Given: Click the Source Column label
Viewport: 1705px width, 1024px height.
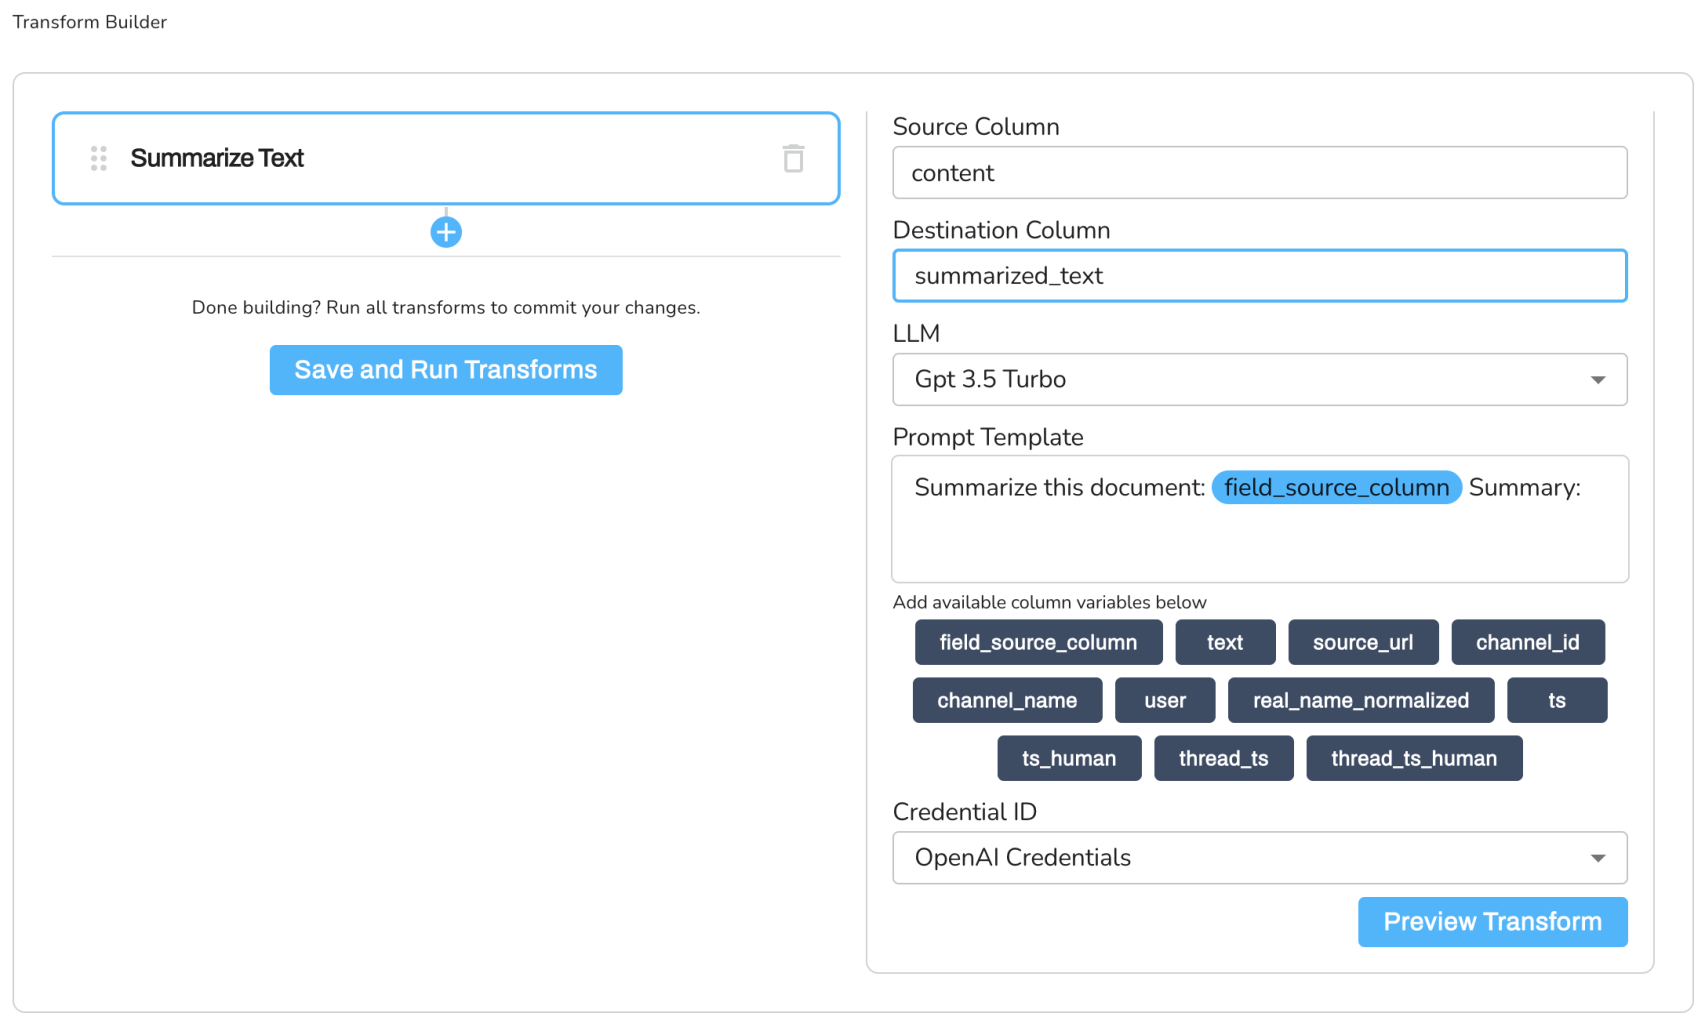Looking at the screenshot, I should point(976,127).
